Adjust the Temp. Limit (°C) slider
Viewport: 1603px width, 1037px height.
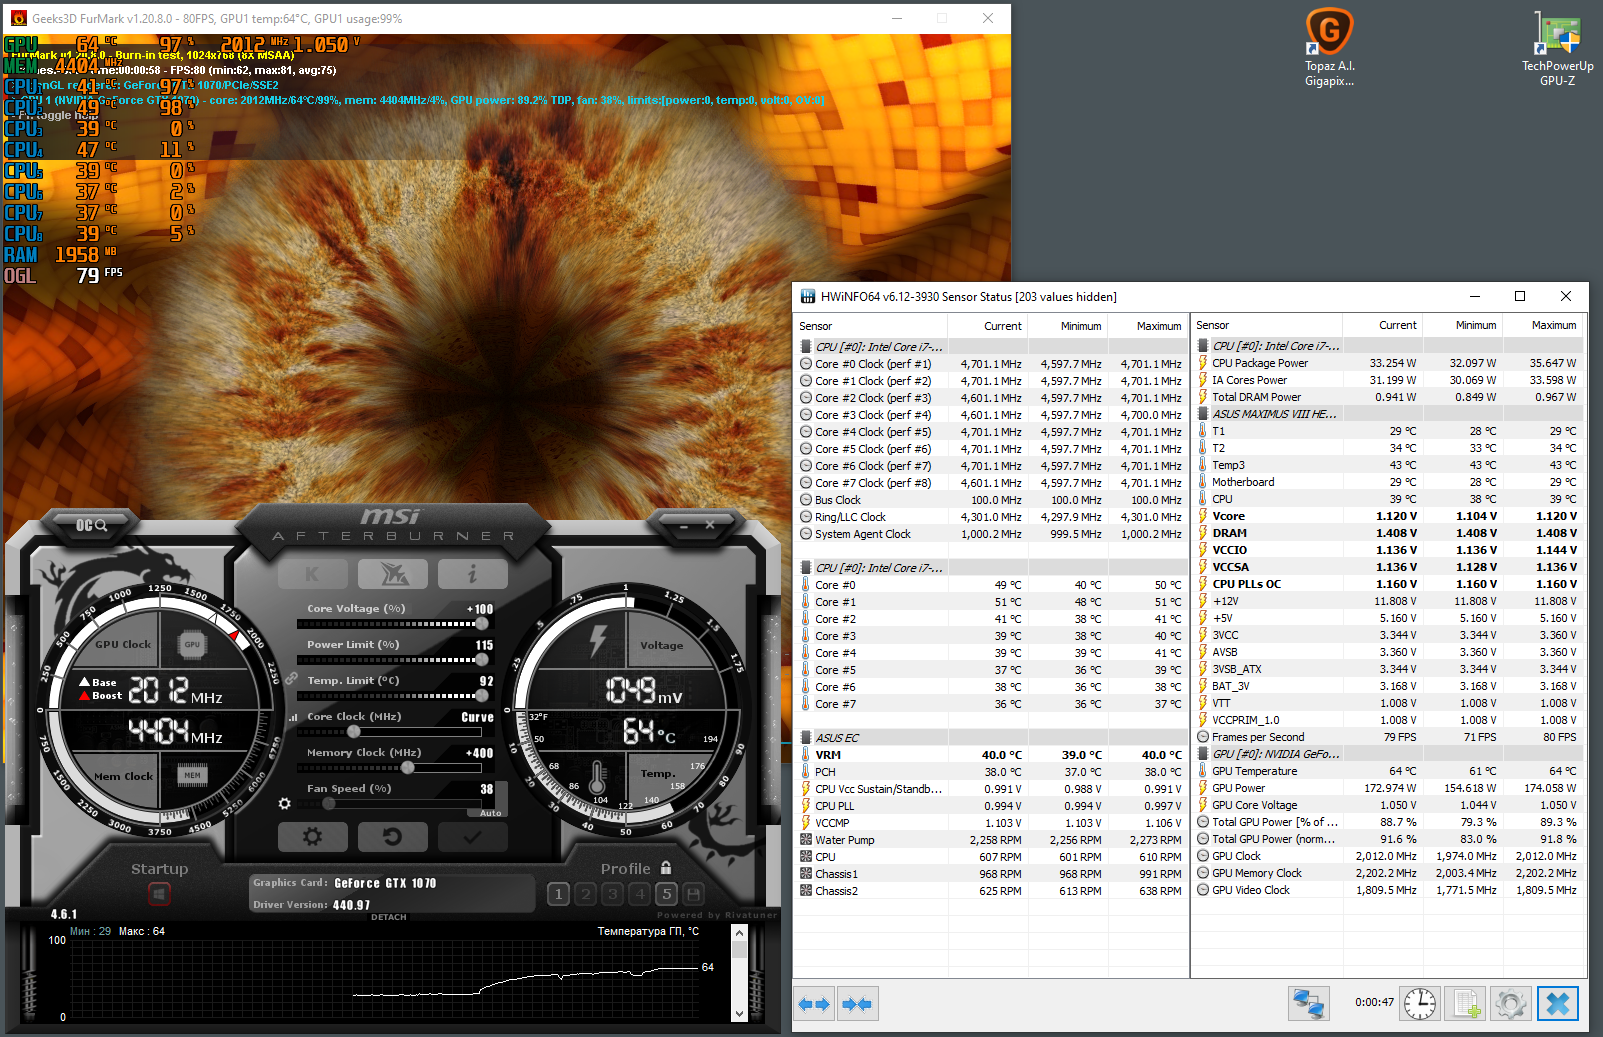[389, 696]
